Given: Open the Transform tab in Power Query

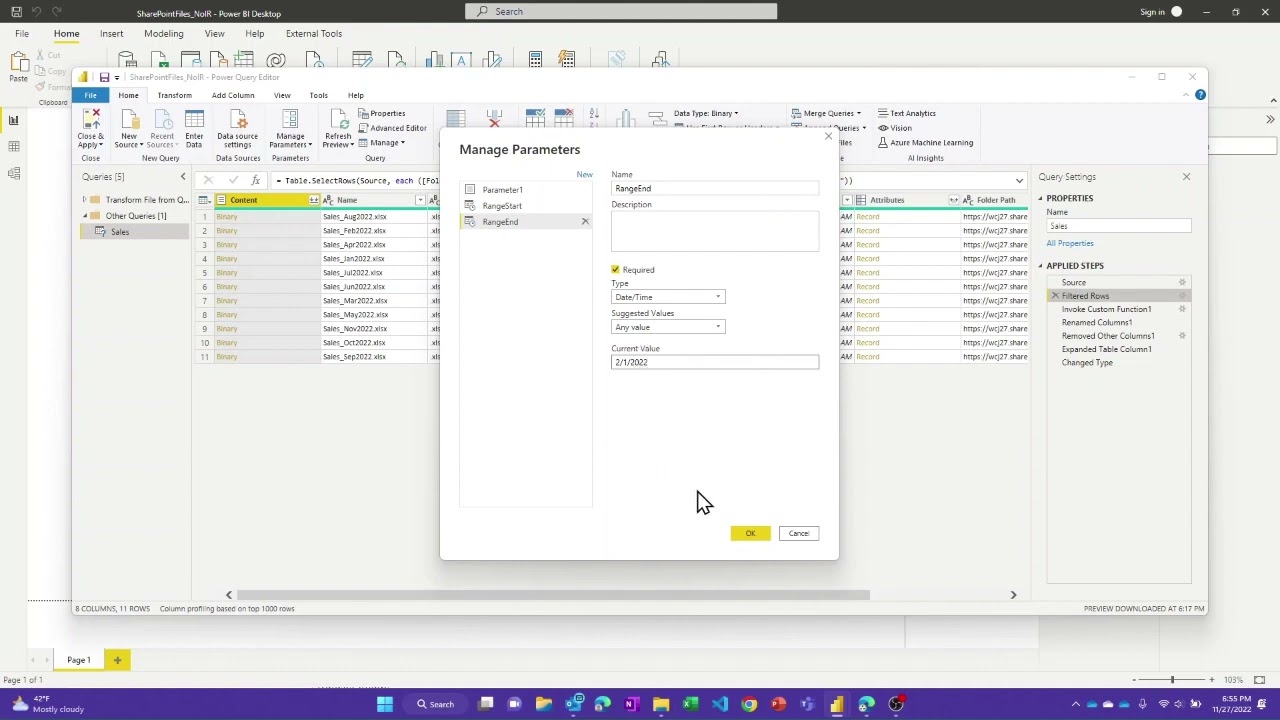Looking at the screenshot, I should tap(174, 95).
